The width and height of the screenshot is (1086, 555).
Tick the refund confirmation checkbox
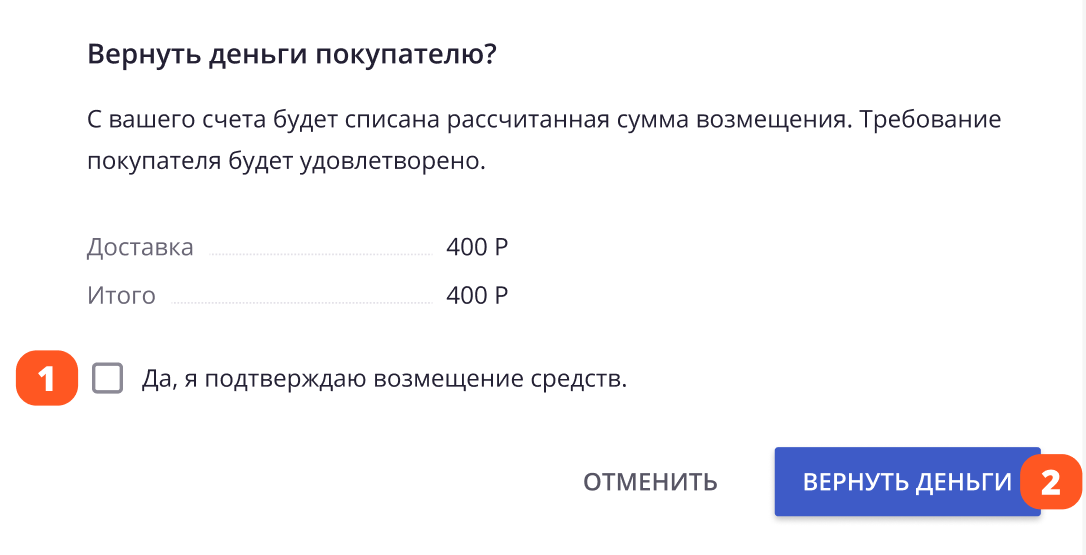(107, 379)
